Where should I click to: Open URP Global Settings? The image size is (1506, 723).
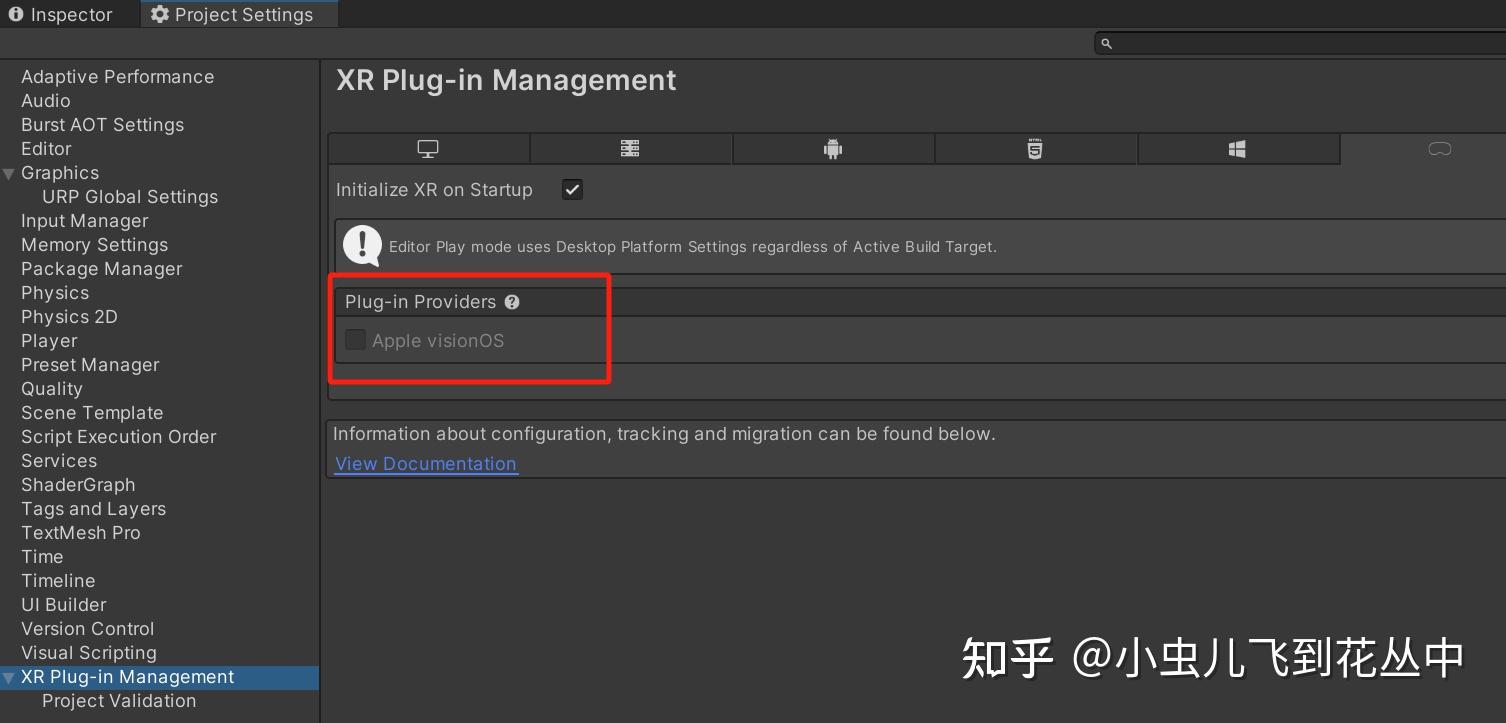click(x=130, y=197)
